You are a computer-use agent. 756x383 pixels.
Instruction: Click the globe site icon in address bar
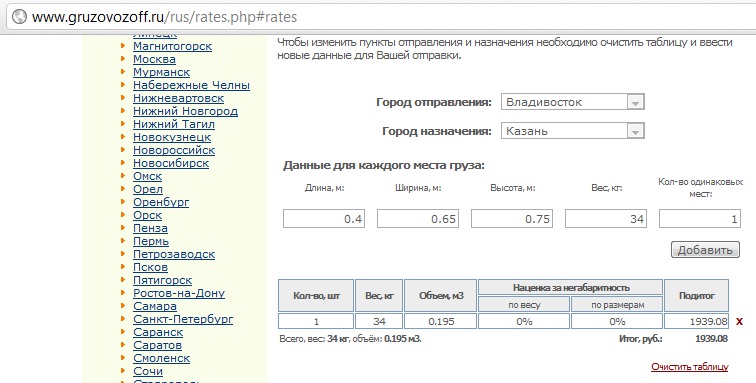[19, 17]
